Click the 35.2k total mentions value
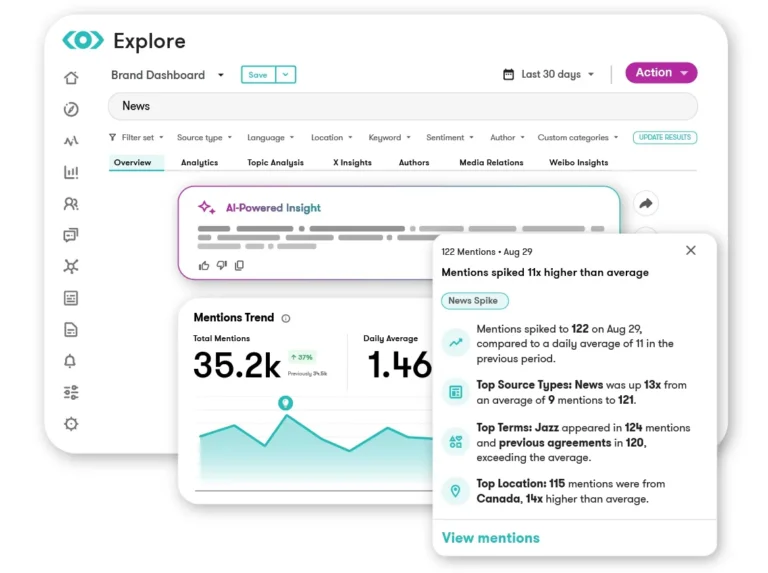This screenshot has height=573, width=768. [237, 365]
